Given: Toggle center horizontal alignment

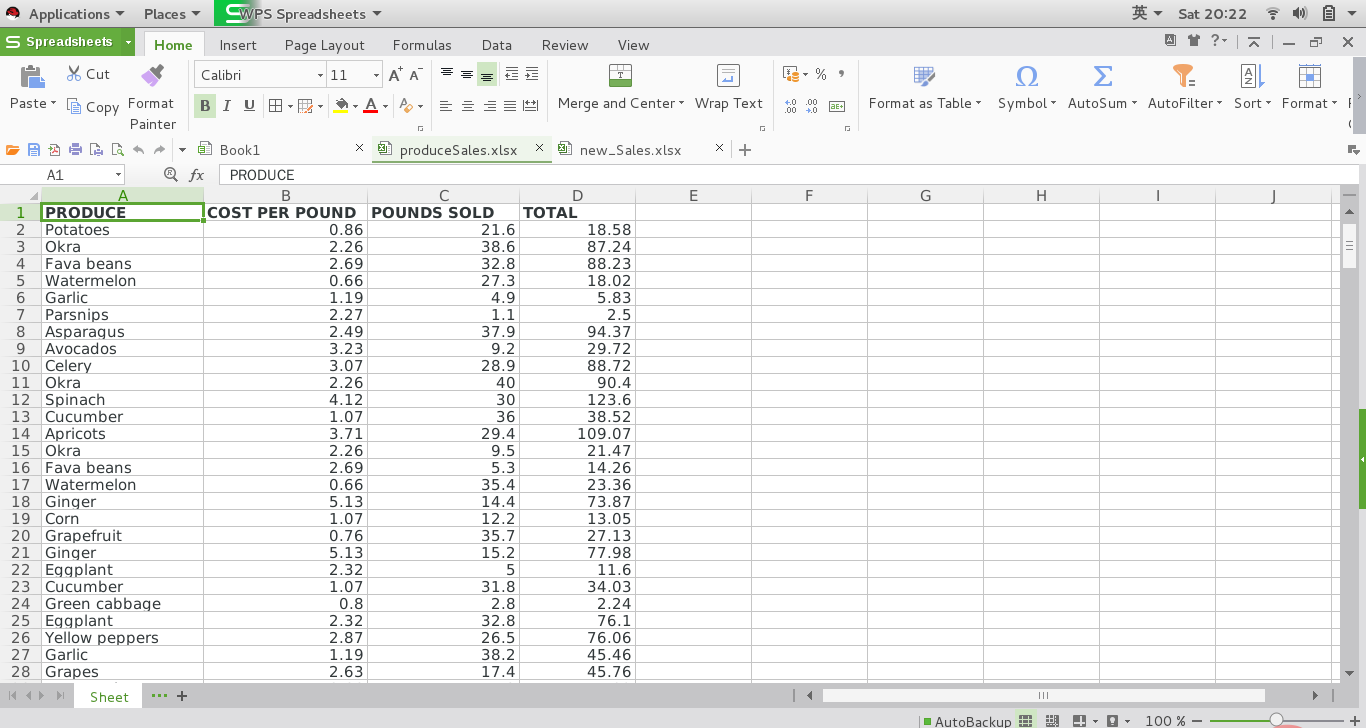Looking at the screenshot, I should click(467, 106).
